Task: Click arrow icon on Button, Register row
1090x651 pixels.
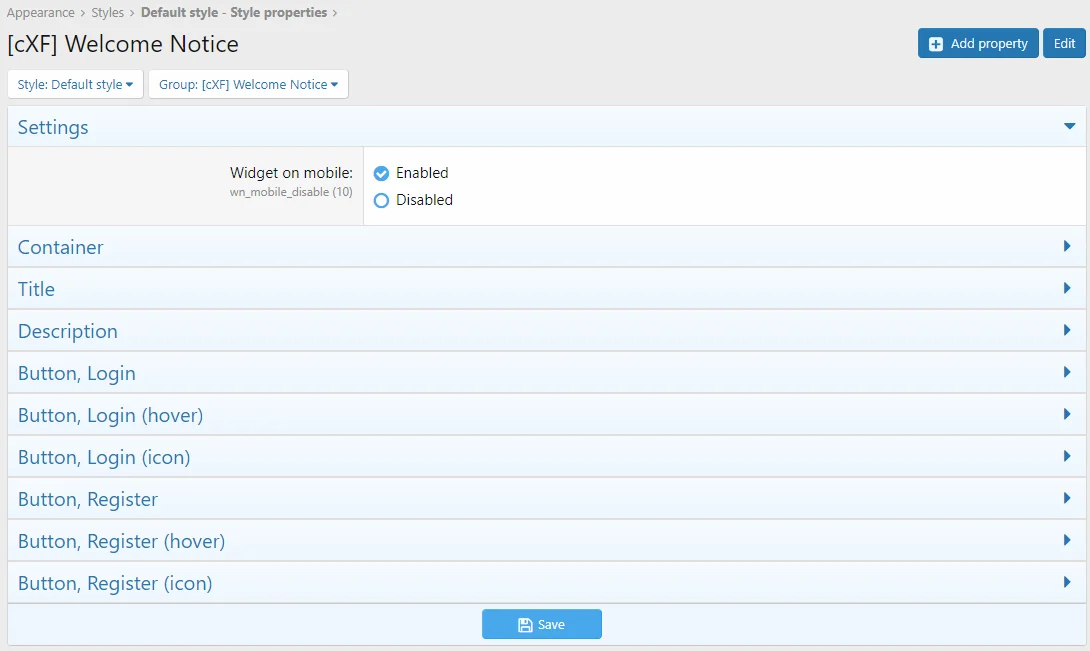Action: coord(1068,498)
